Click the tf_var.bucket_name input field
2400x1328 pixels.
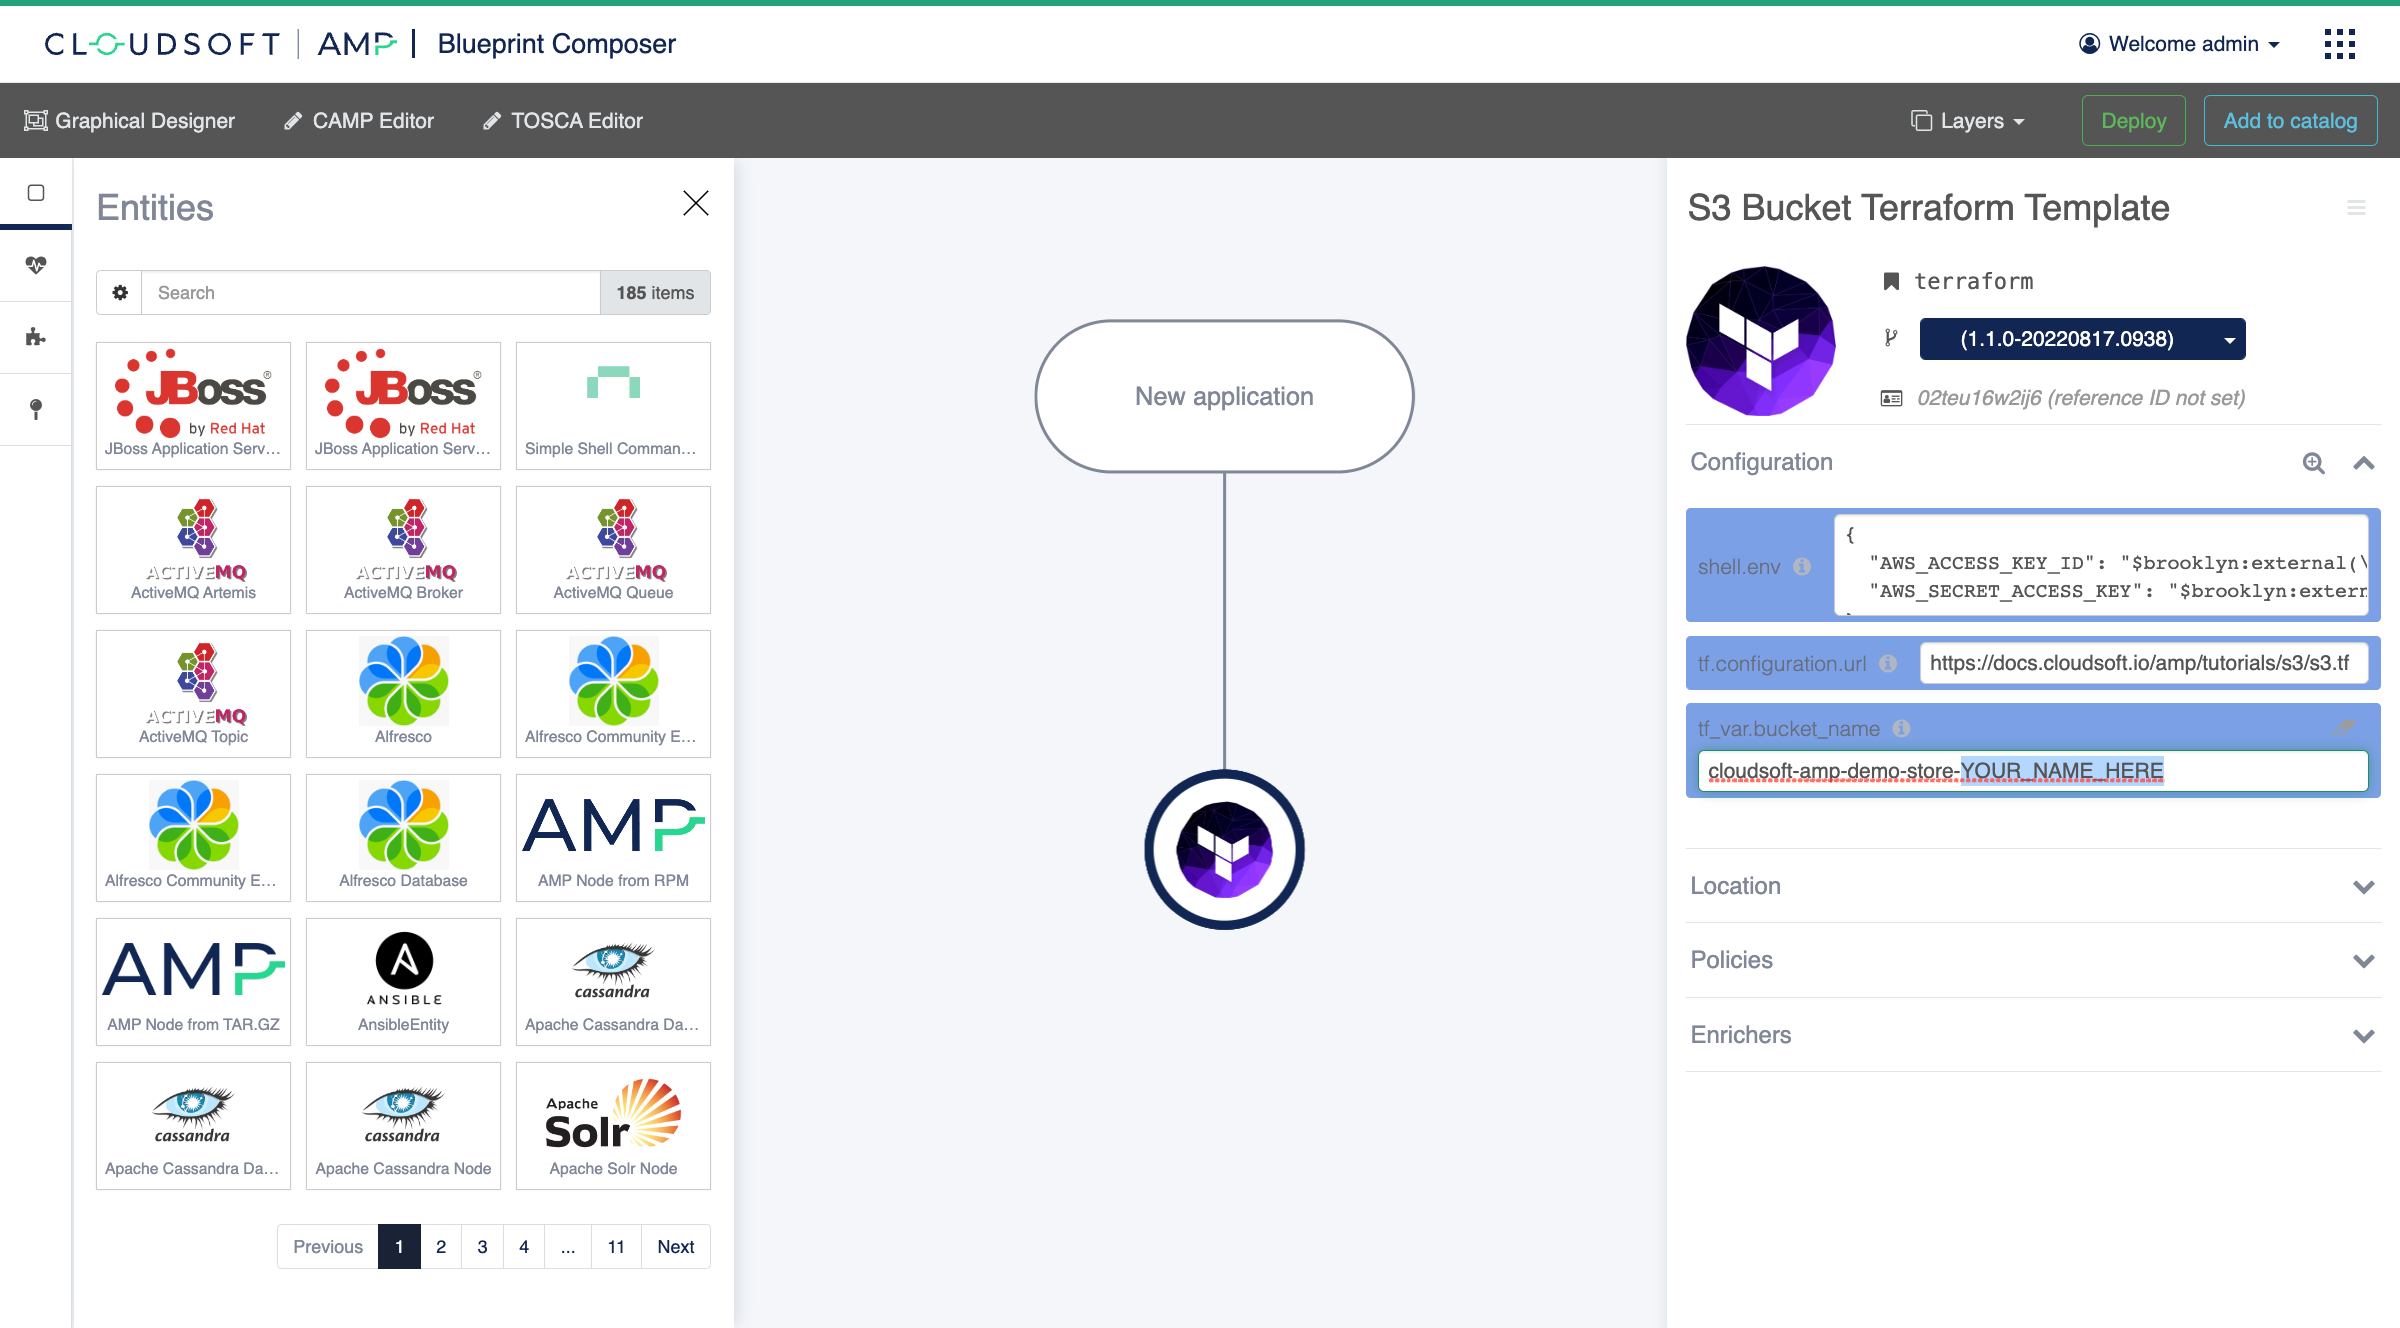(2033, 771)
